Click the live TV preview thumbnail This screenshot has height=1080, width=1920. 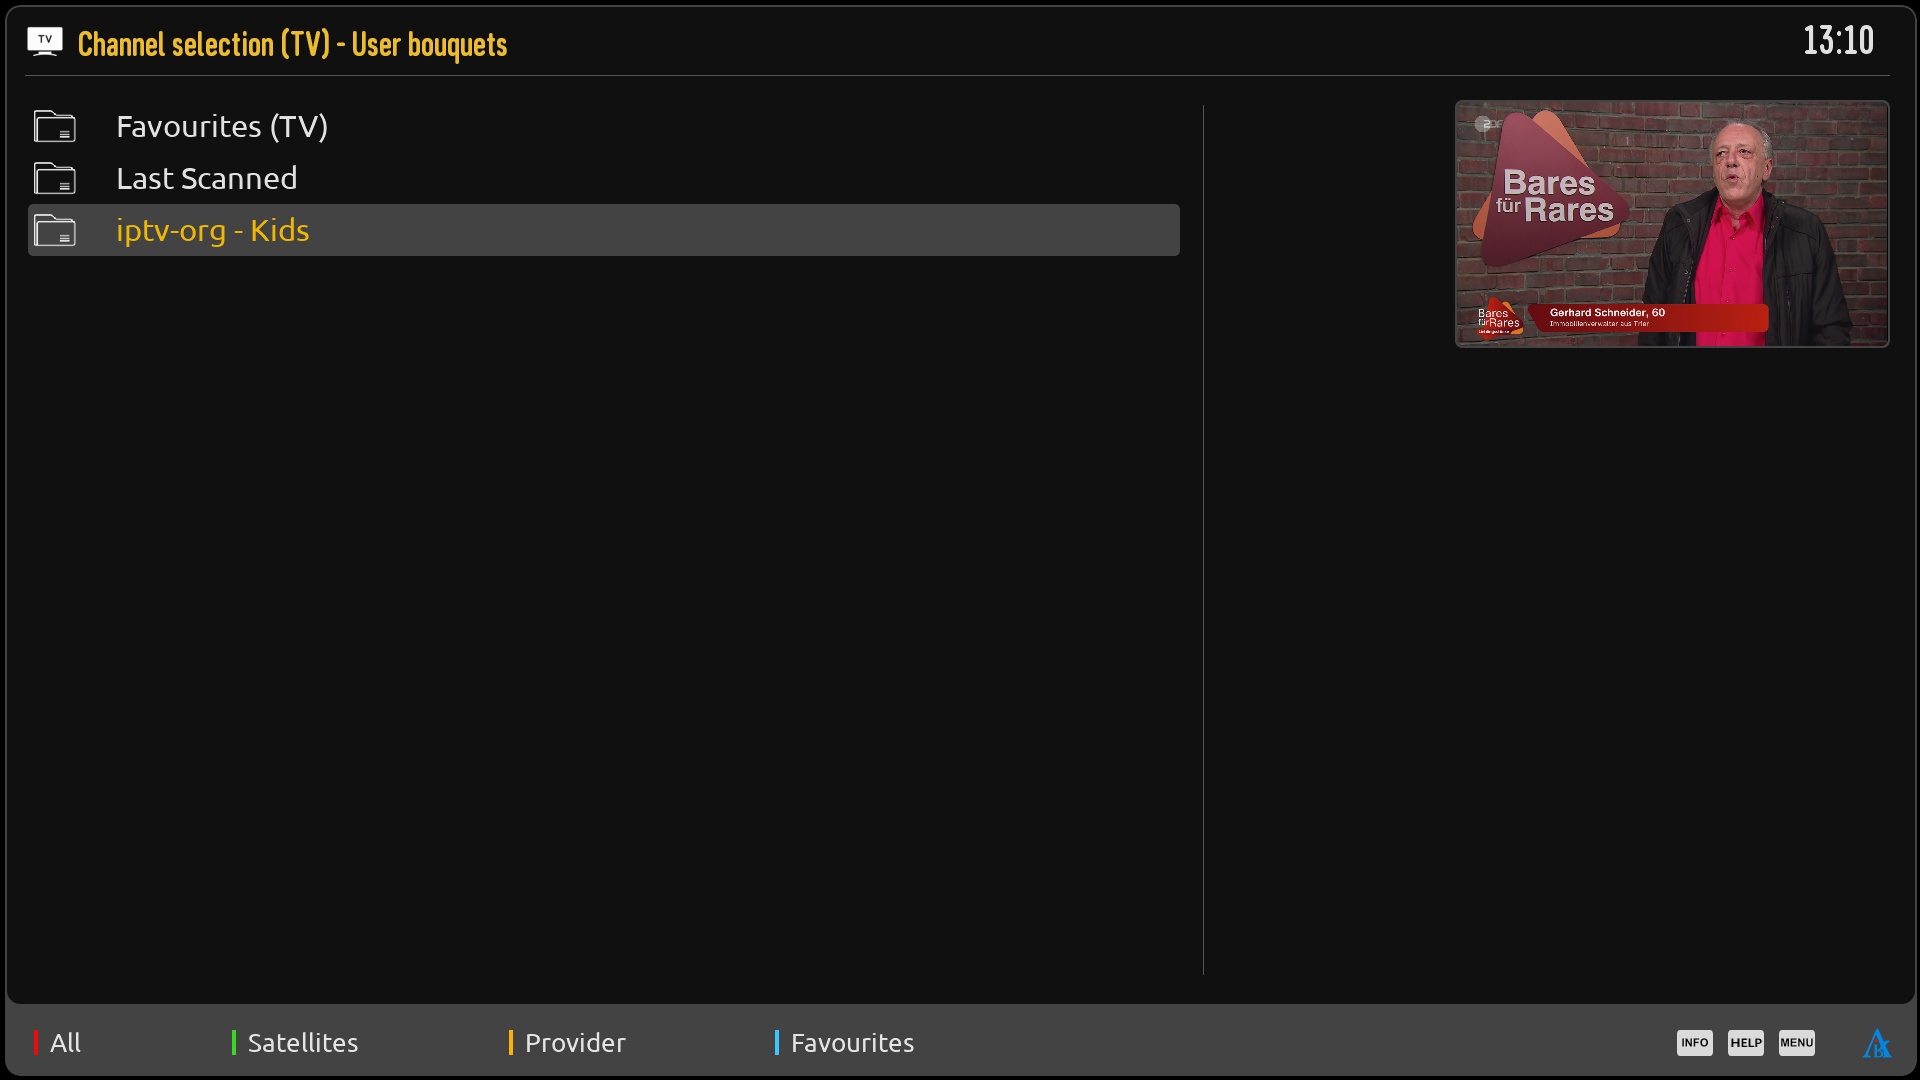[1672, 224]
